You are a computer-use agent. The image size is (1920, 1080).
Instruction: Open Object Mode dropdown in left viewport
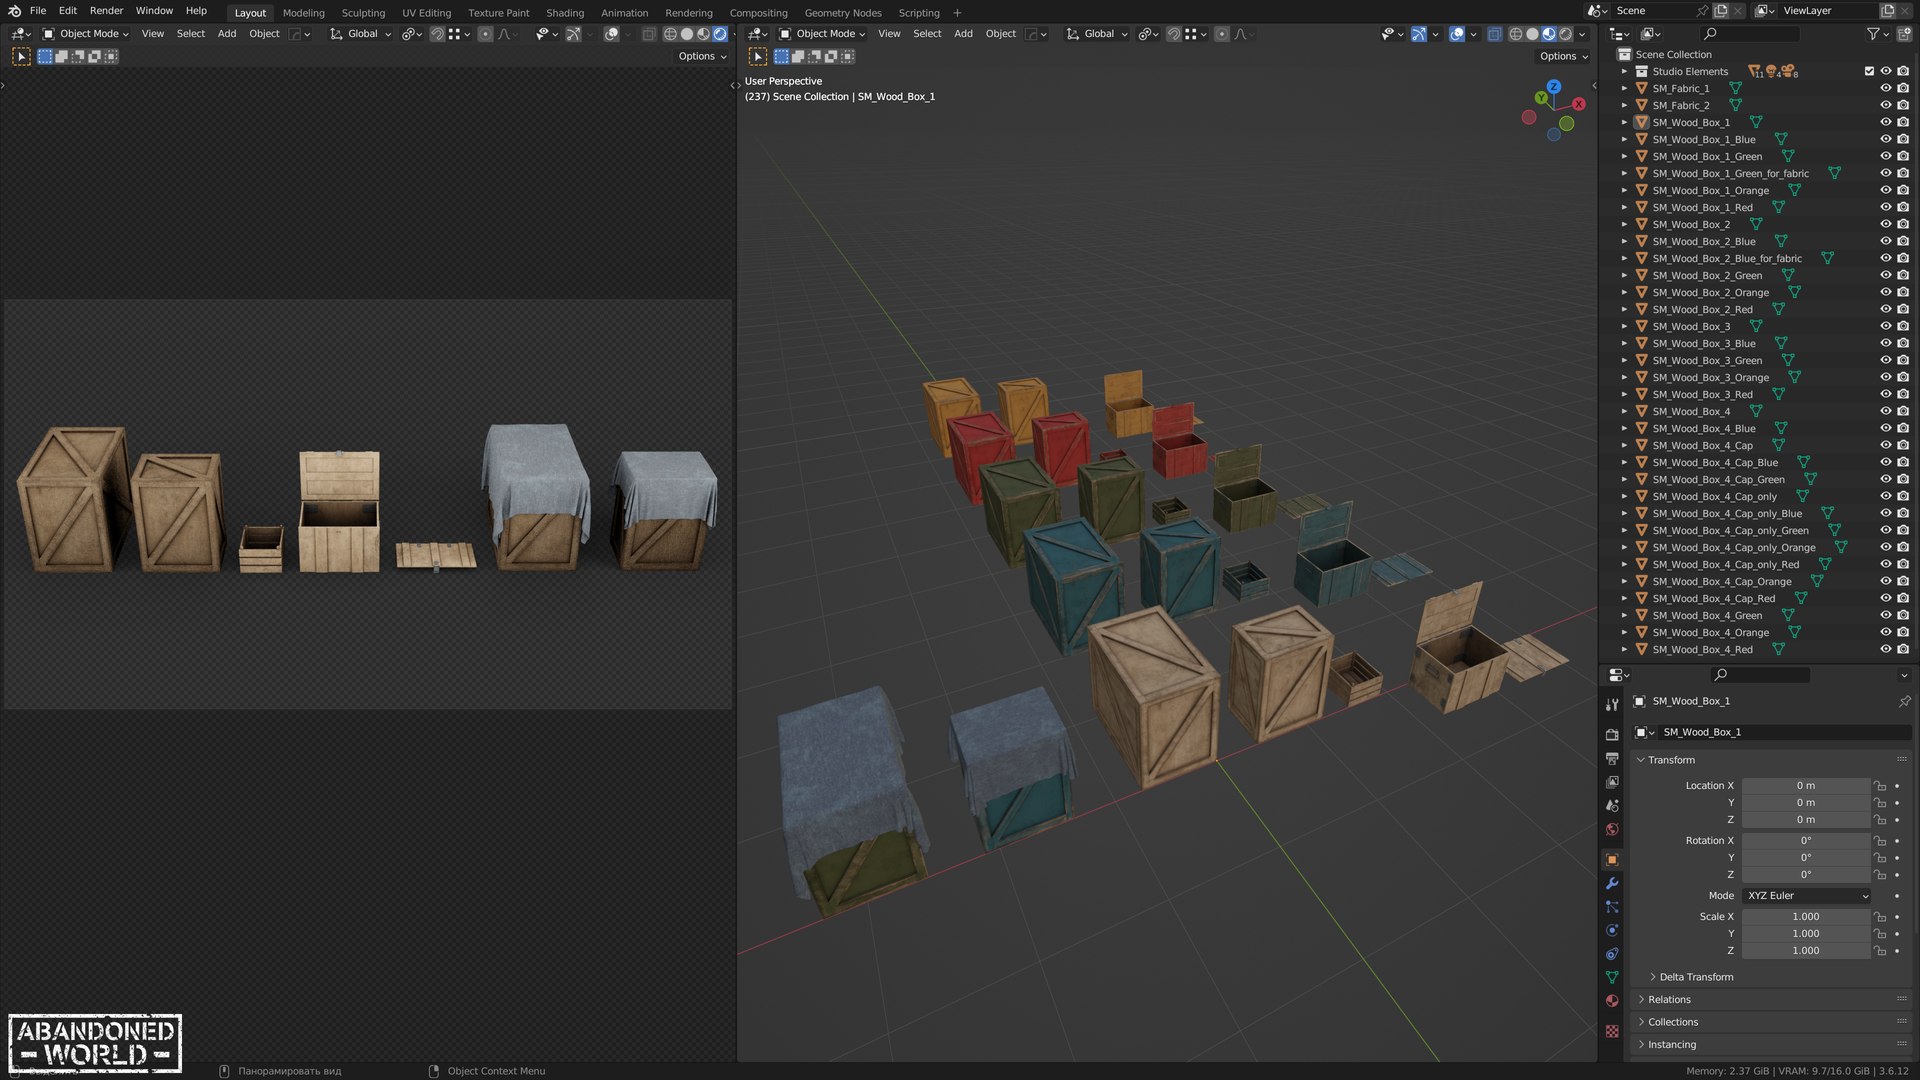tap(86, 34)
